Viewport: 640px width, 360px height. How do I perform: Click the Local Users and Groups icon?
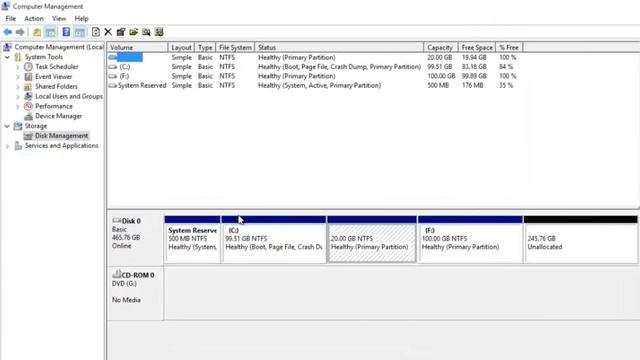(x=28, y=96)
